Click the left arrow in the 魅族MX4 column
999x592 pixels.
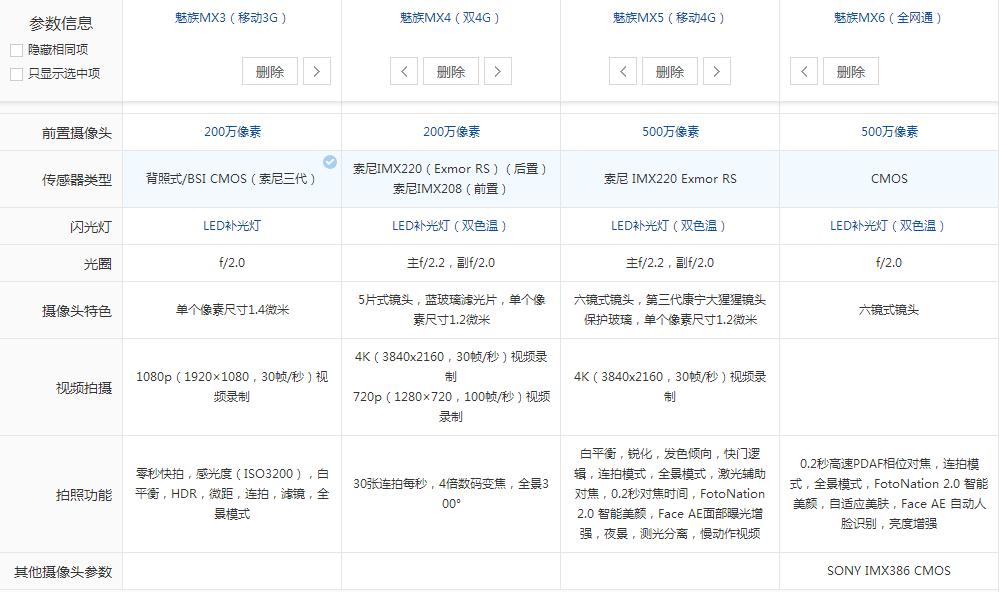[403, 71]
